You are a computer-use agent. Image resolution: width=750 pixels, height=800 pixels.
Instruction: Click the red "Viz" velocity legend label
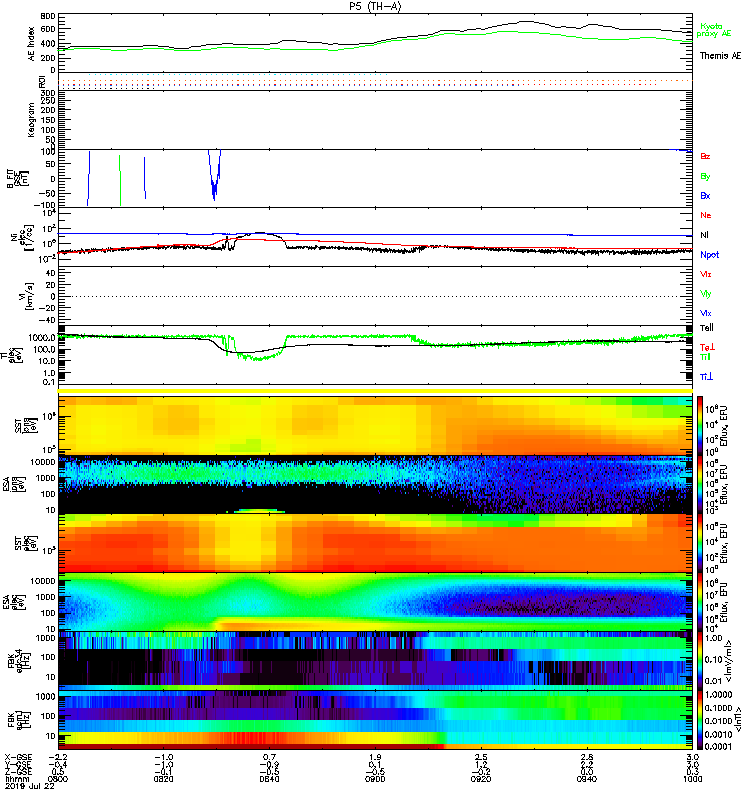pyautogui.click(x=705, y=274)
